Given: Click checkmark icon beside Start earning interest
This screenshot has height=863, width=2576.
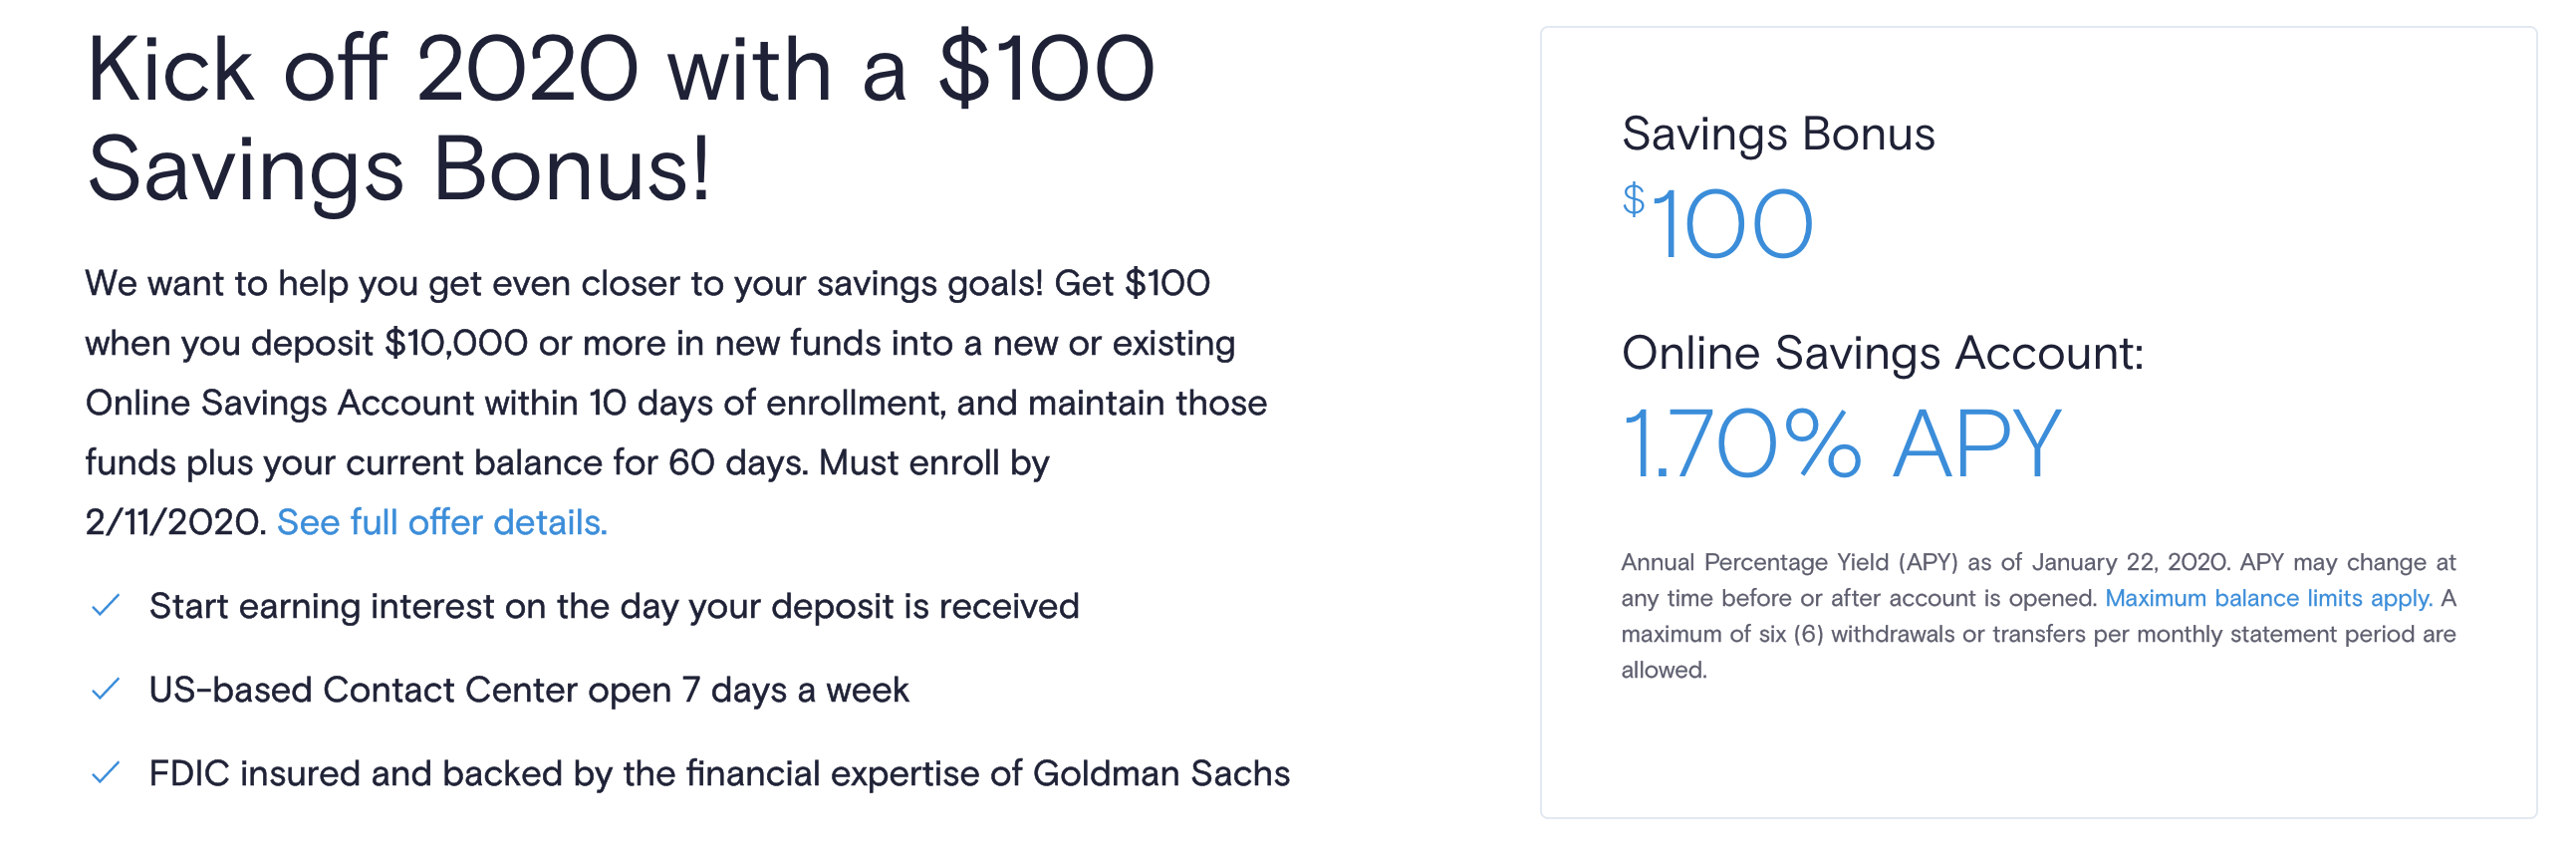Looking at the screenshot, I should tap(105, 606).
